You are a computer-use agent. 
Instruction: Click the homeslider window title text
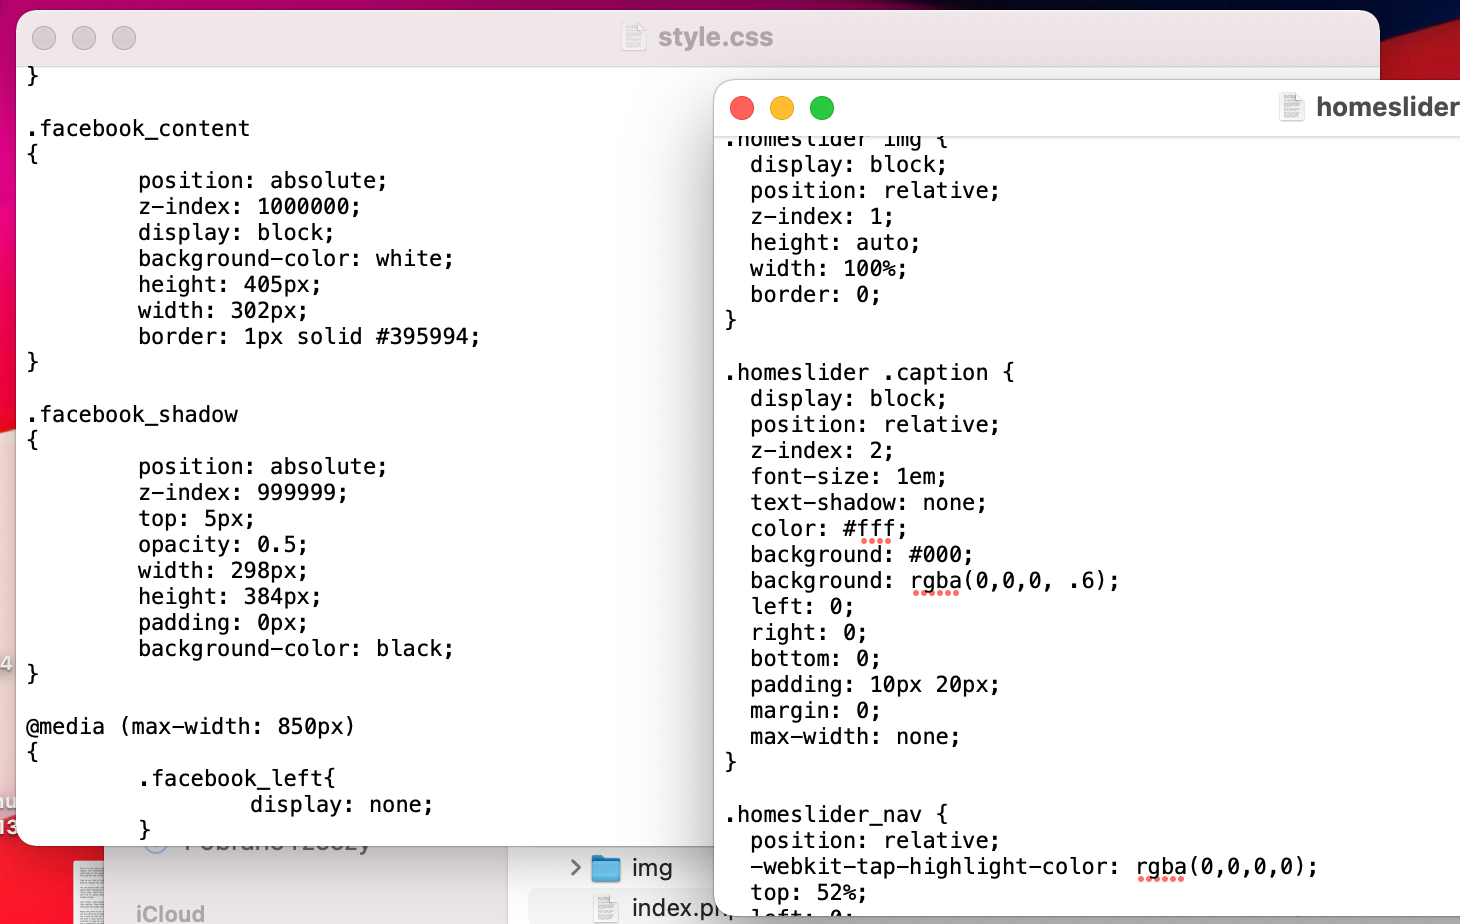coord(1388,107)
